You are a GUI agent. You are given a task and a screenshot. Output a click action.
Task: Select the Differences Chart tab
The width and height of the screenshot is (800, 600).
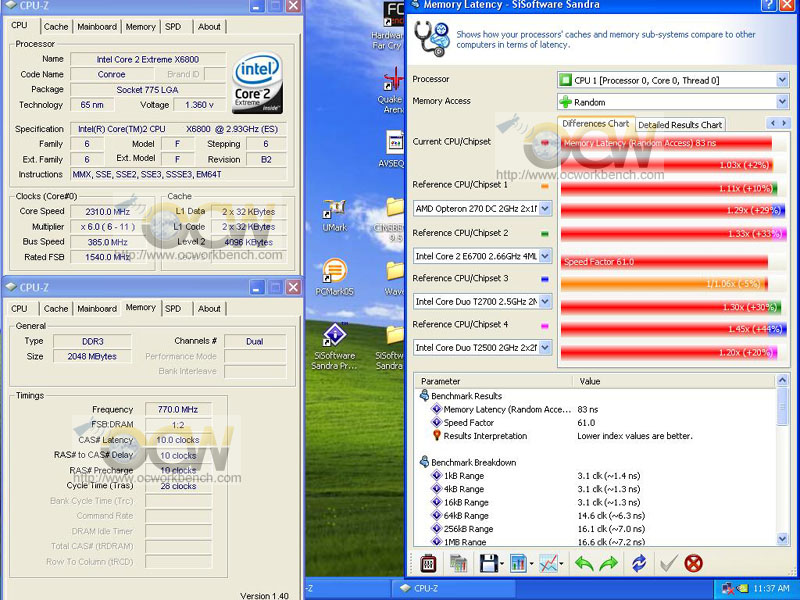pos(595,123)
